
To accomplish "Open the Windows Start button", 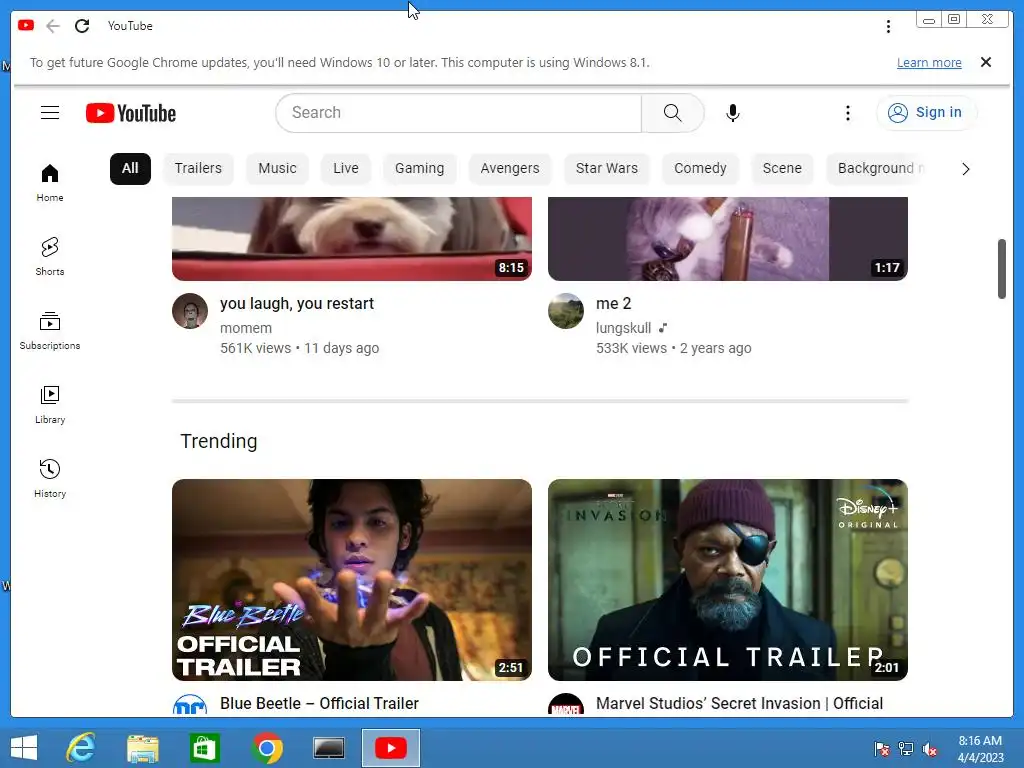I will pyautogui.click(x=24, y=748).
